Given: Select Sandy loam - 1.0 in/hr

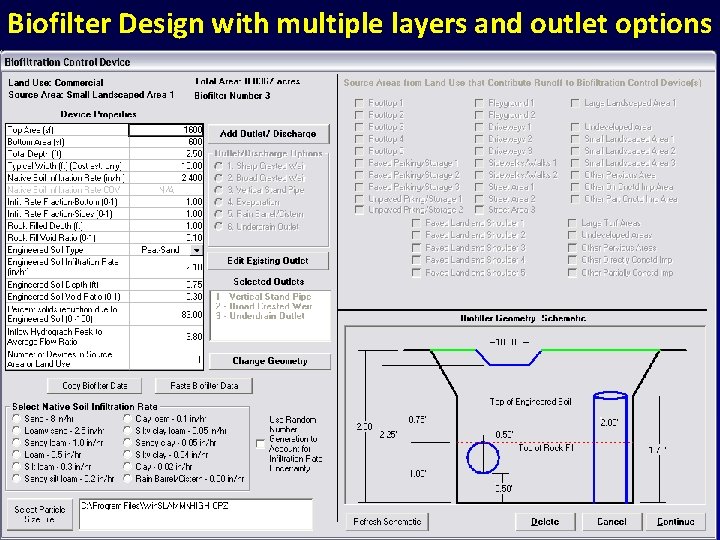Looking at the screenshot, I should [x=17, y=443].
